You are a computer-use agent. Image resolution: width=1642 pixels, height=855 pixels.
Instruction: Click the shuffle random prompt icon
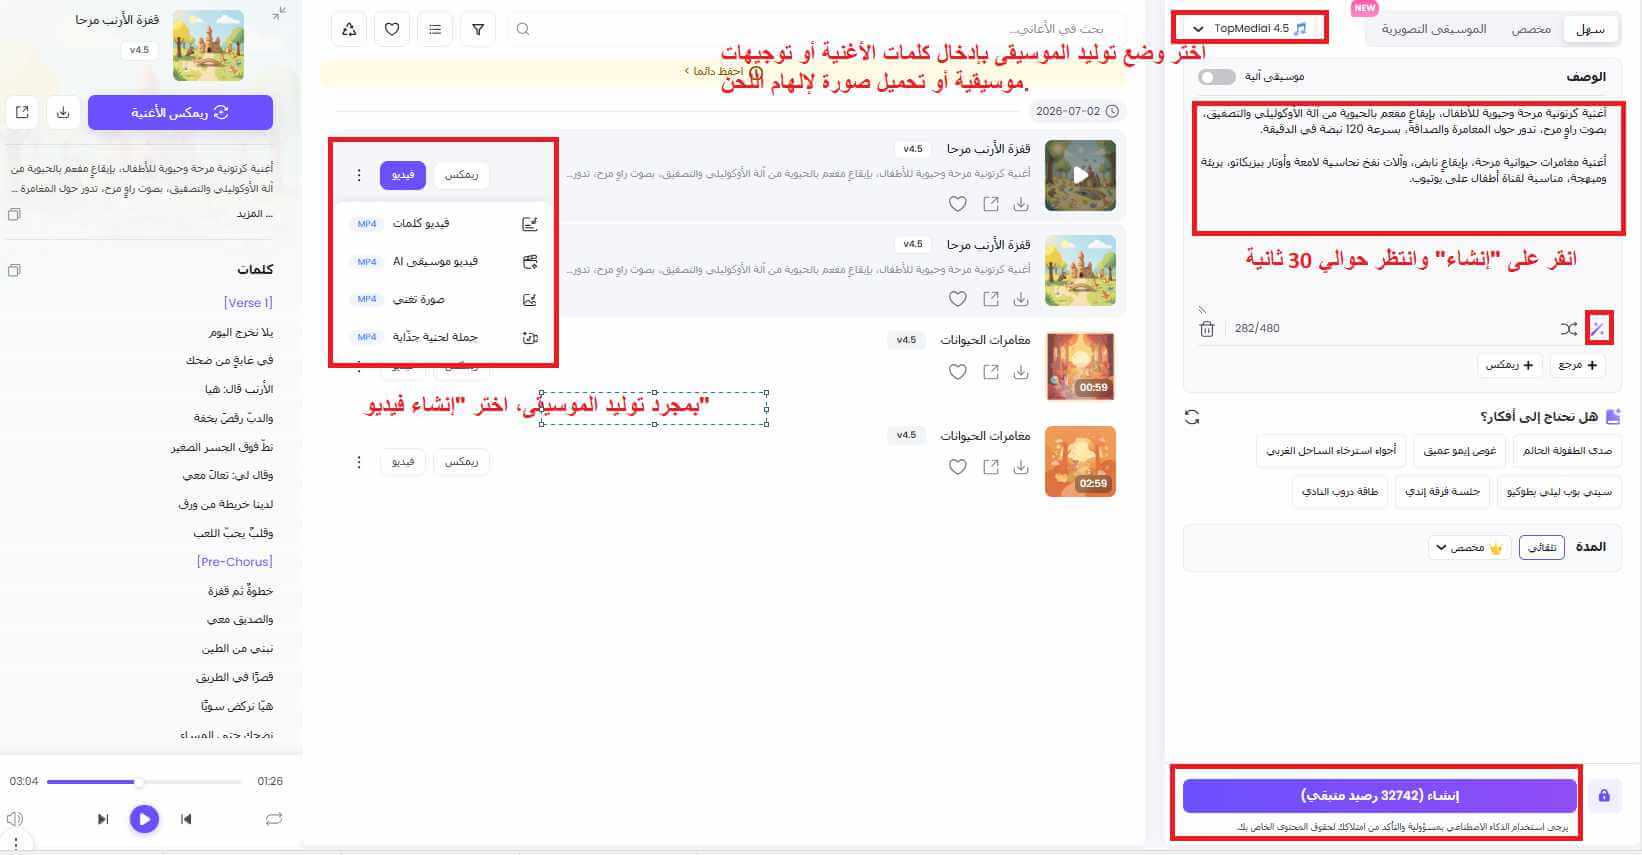[x=1568, y=328]
